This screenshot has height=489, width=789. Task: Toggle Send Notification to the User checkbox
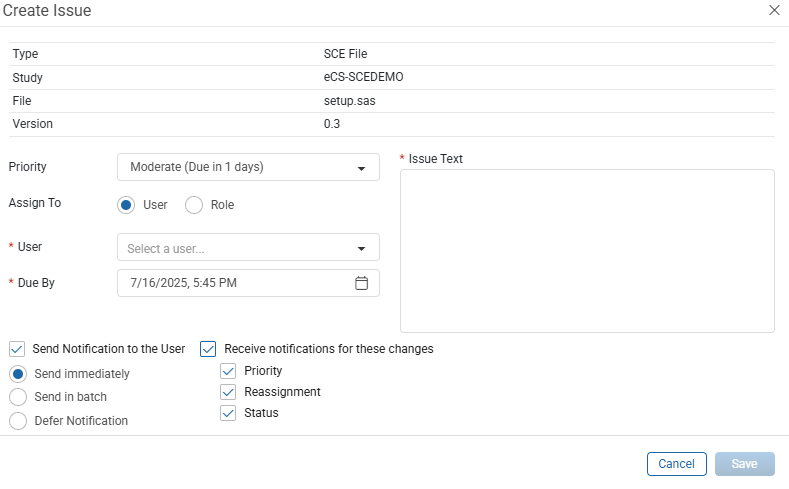click(17, 349)
